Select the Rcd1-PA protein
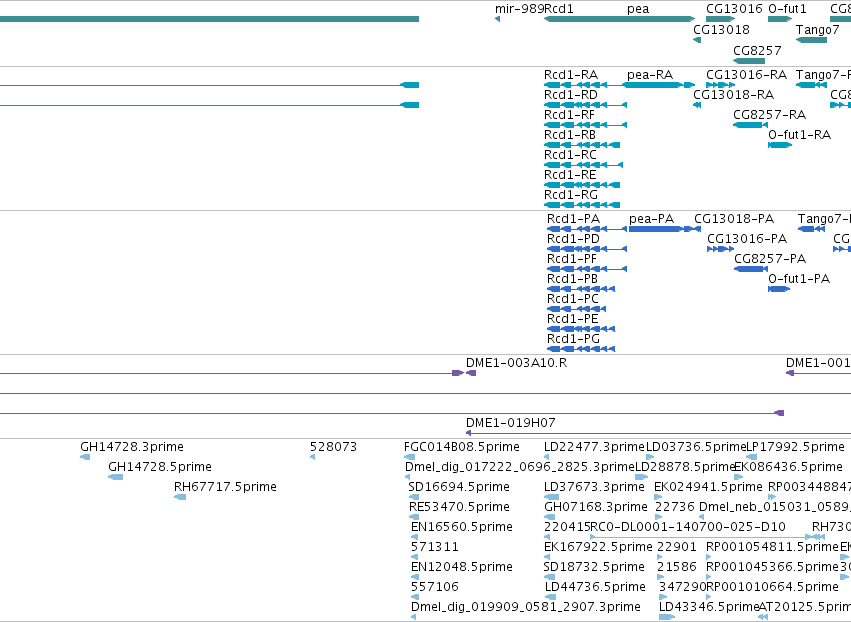851x622 pixels. 587,229
